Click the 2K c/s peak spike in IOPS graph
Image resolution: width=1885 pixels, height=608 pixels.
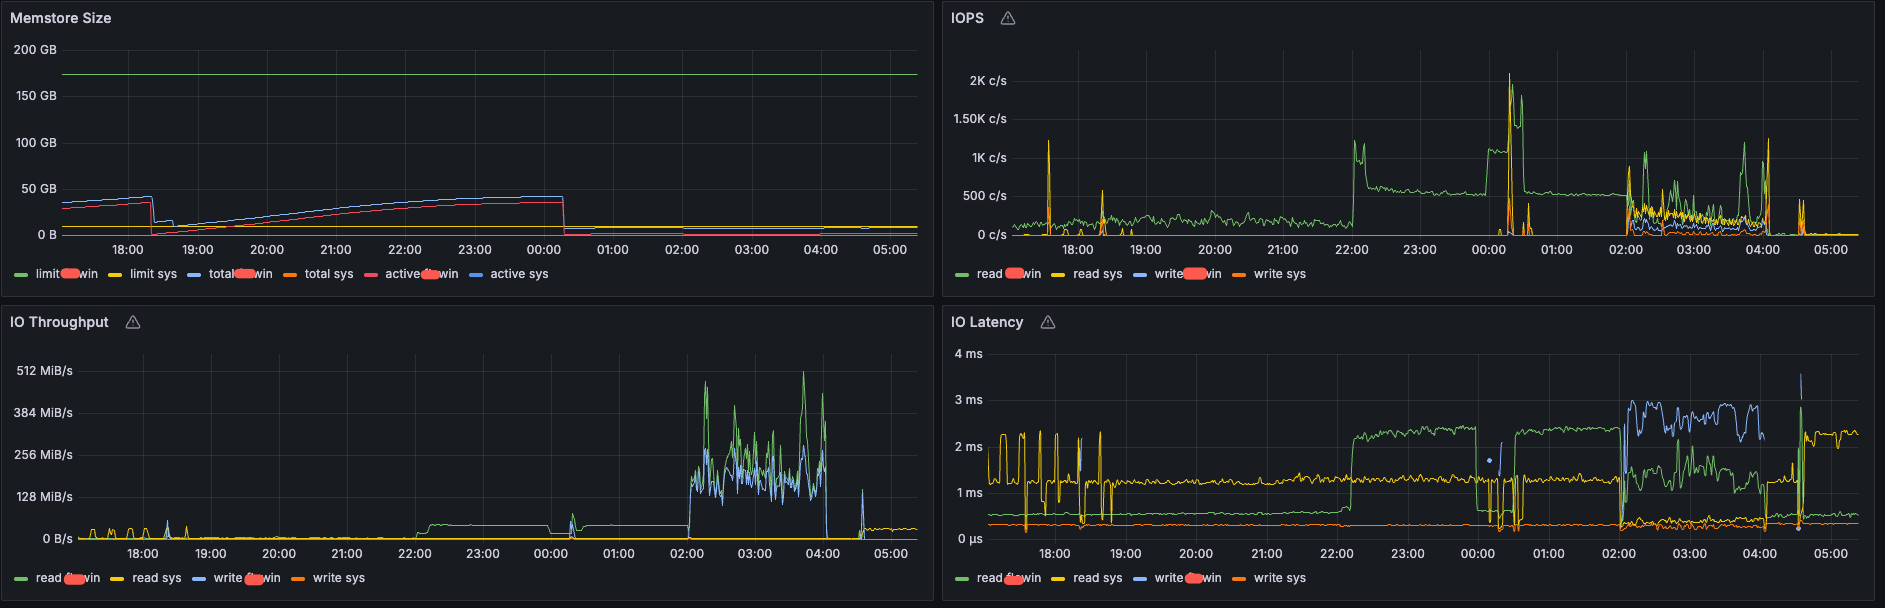click(1509, 78)
